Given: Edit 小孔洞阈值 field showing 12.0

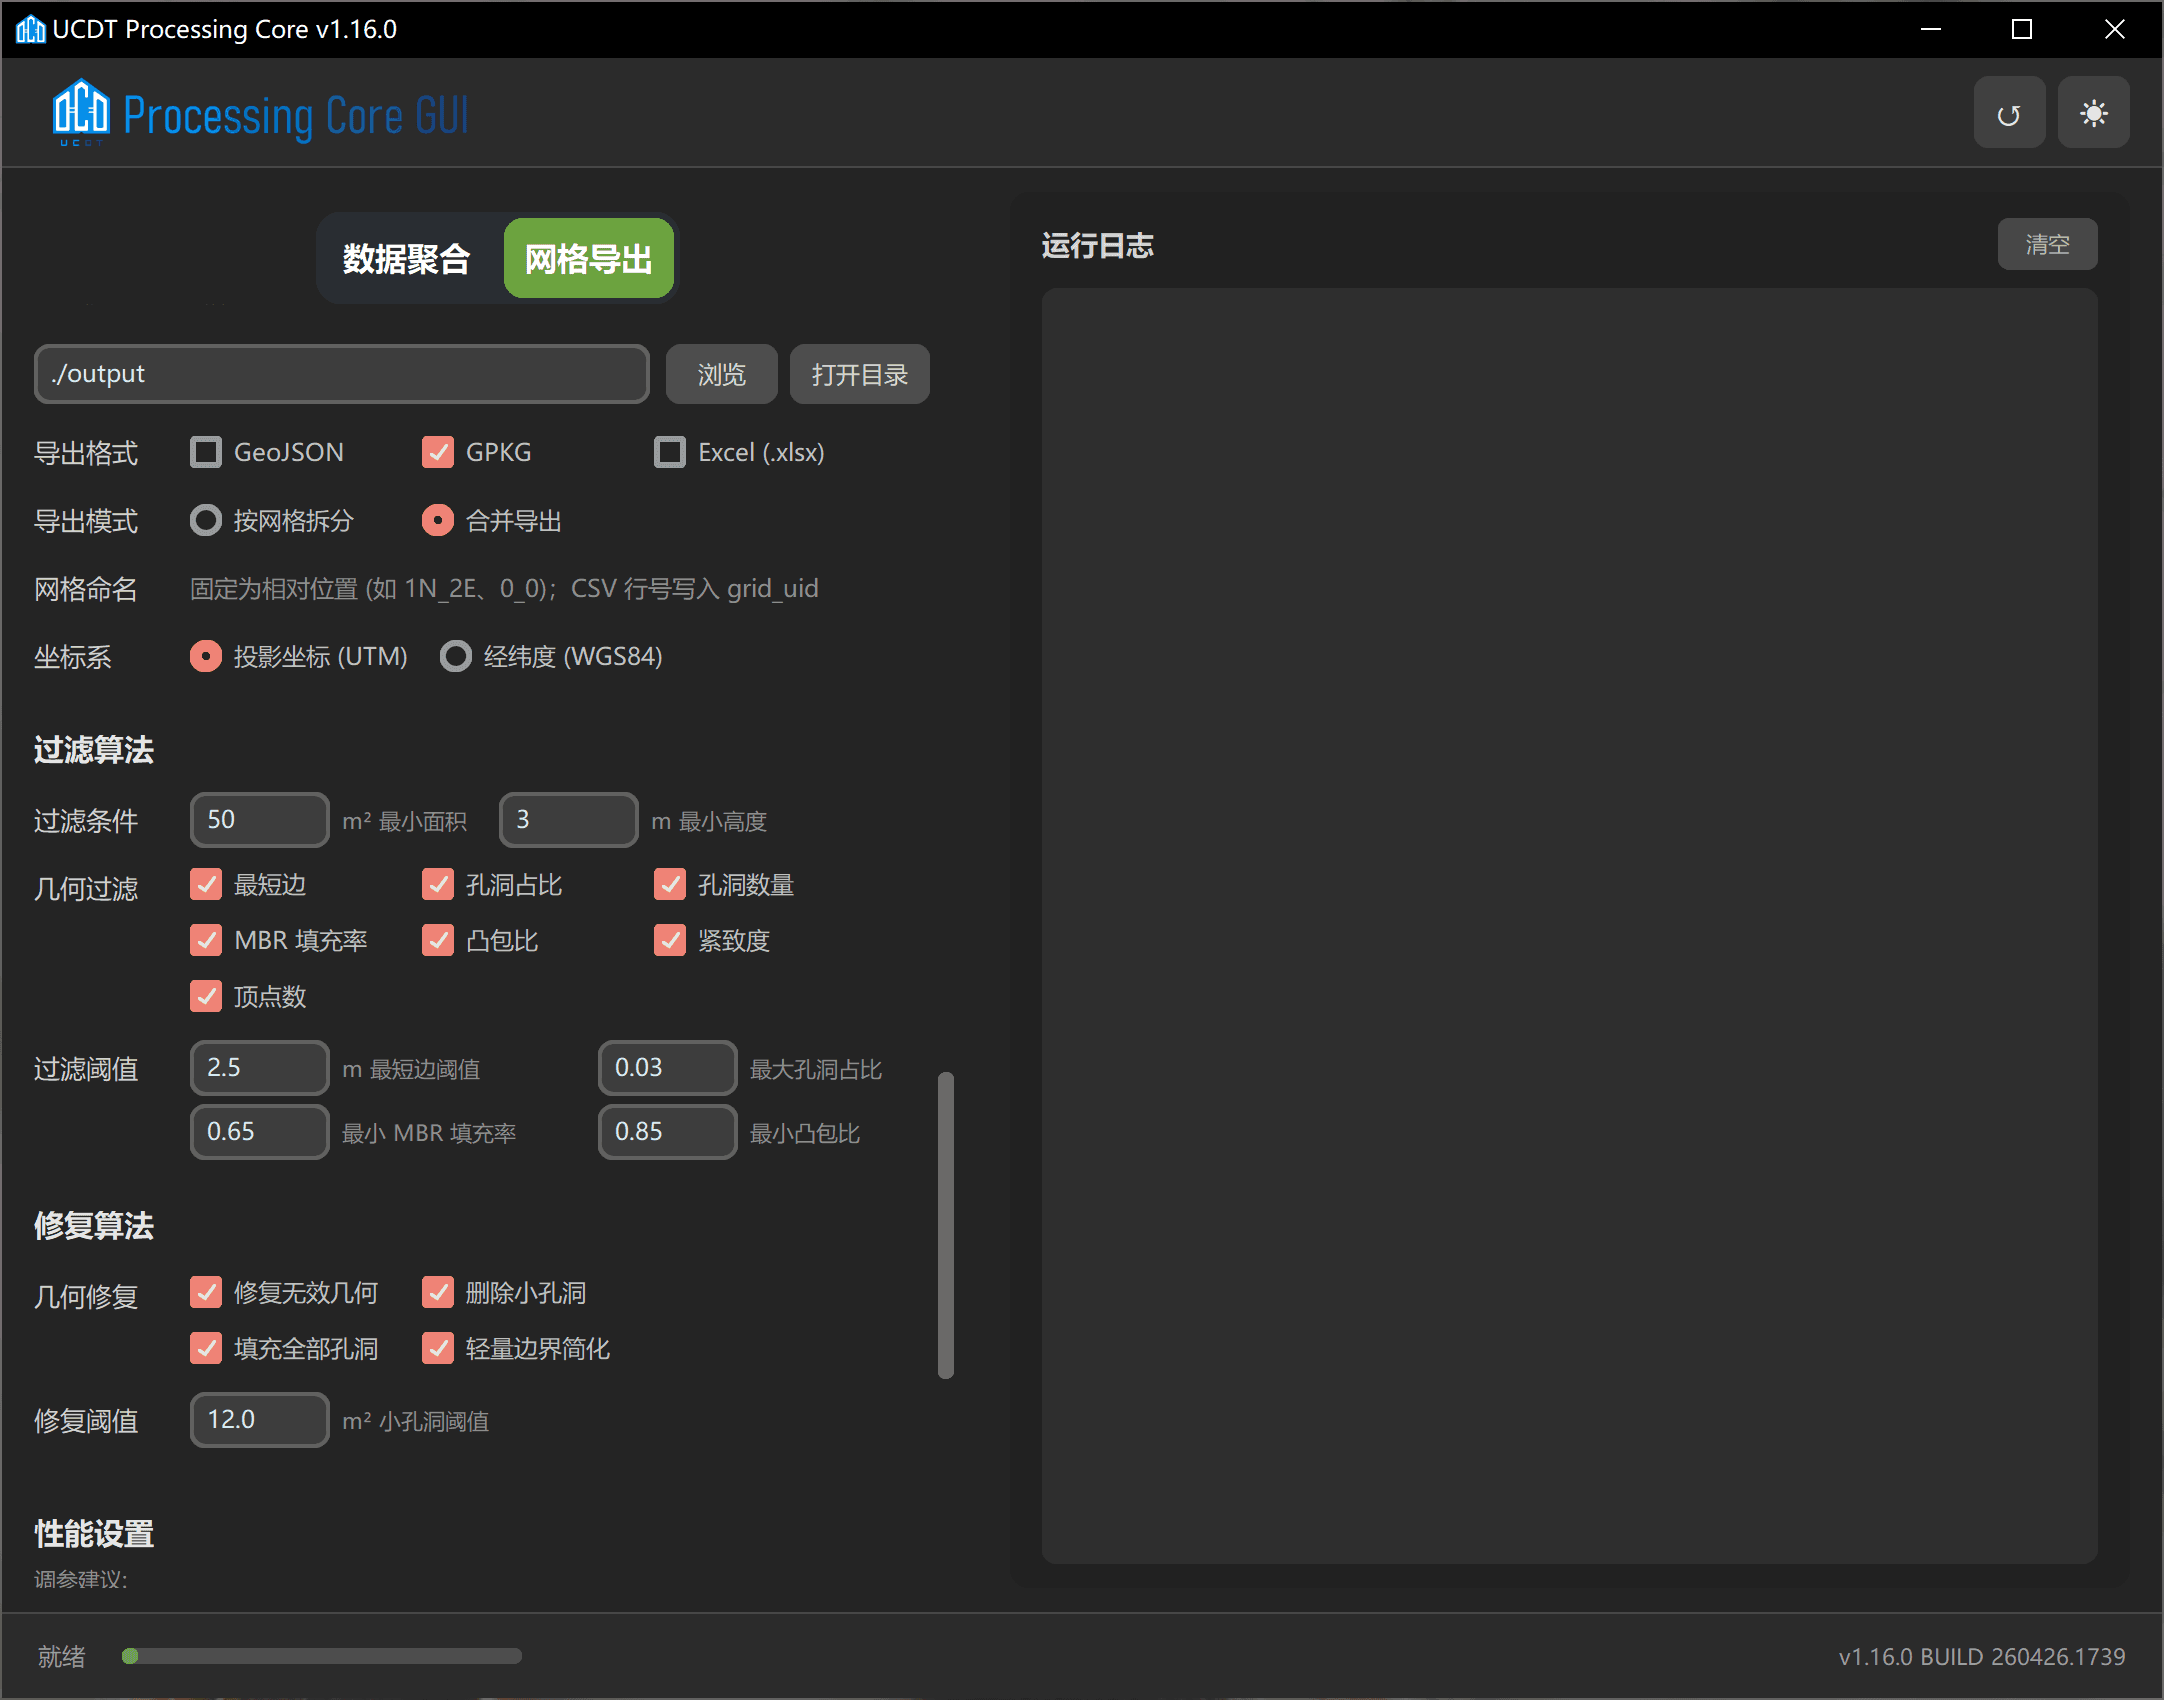Looking at the screenshot, I should (260, 1420).
